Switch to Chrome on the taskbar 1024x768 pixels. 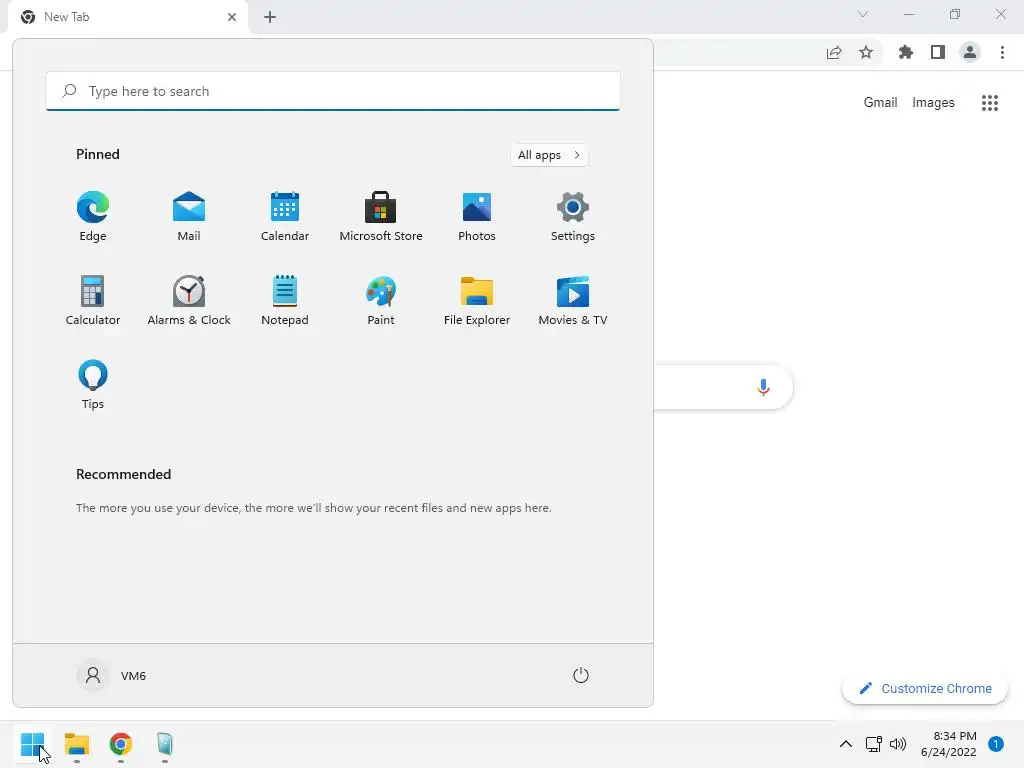(x=120, y=744)
